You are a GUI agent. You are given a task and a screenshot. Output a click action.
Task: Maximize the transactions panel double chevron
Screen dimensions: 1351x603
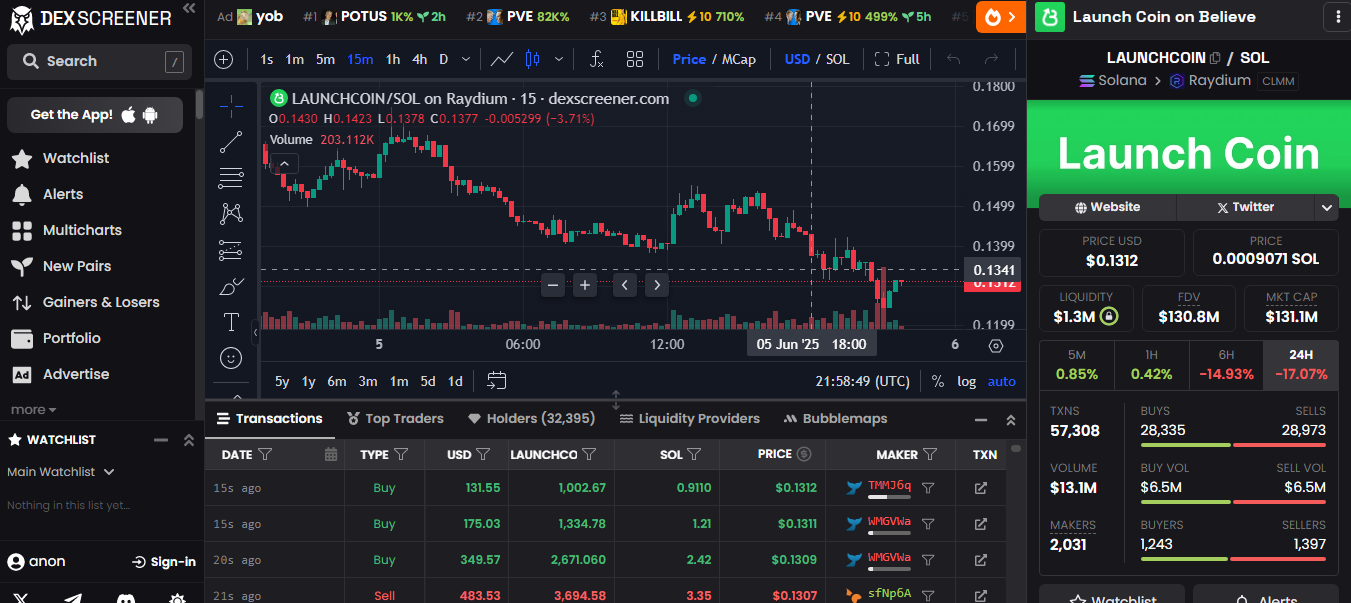coord(1011,419)
